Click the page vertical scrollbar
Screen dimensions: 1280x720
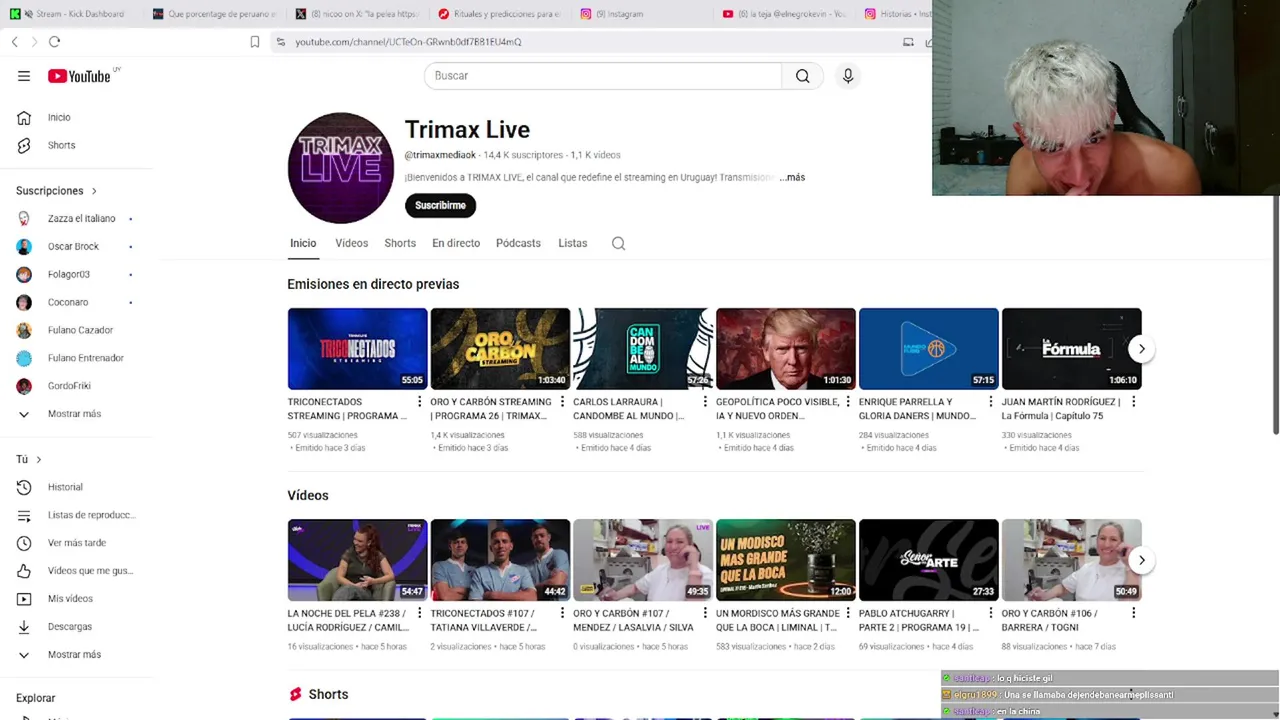(1275, 316)
